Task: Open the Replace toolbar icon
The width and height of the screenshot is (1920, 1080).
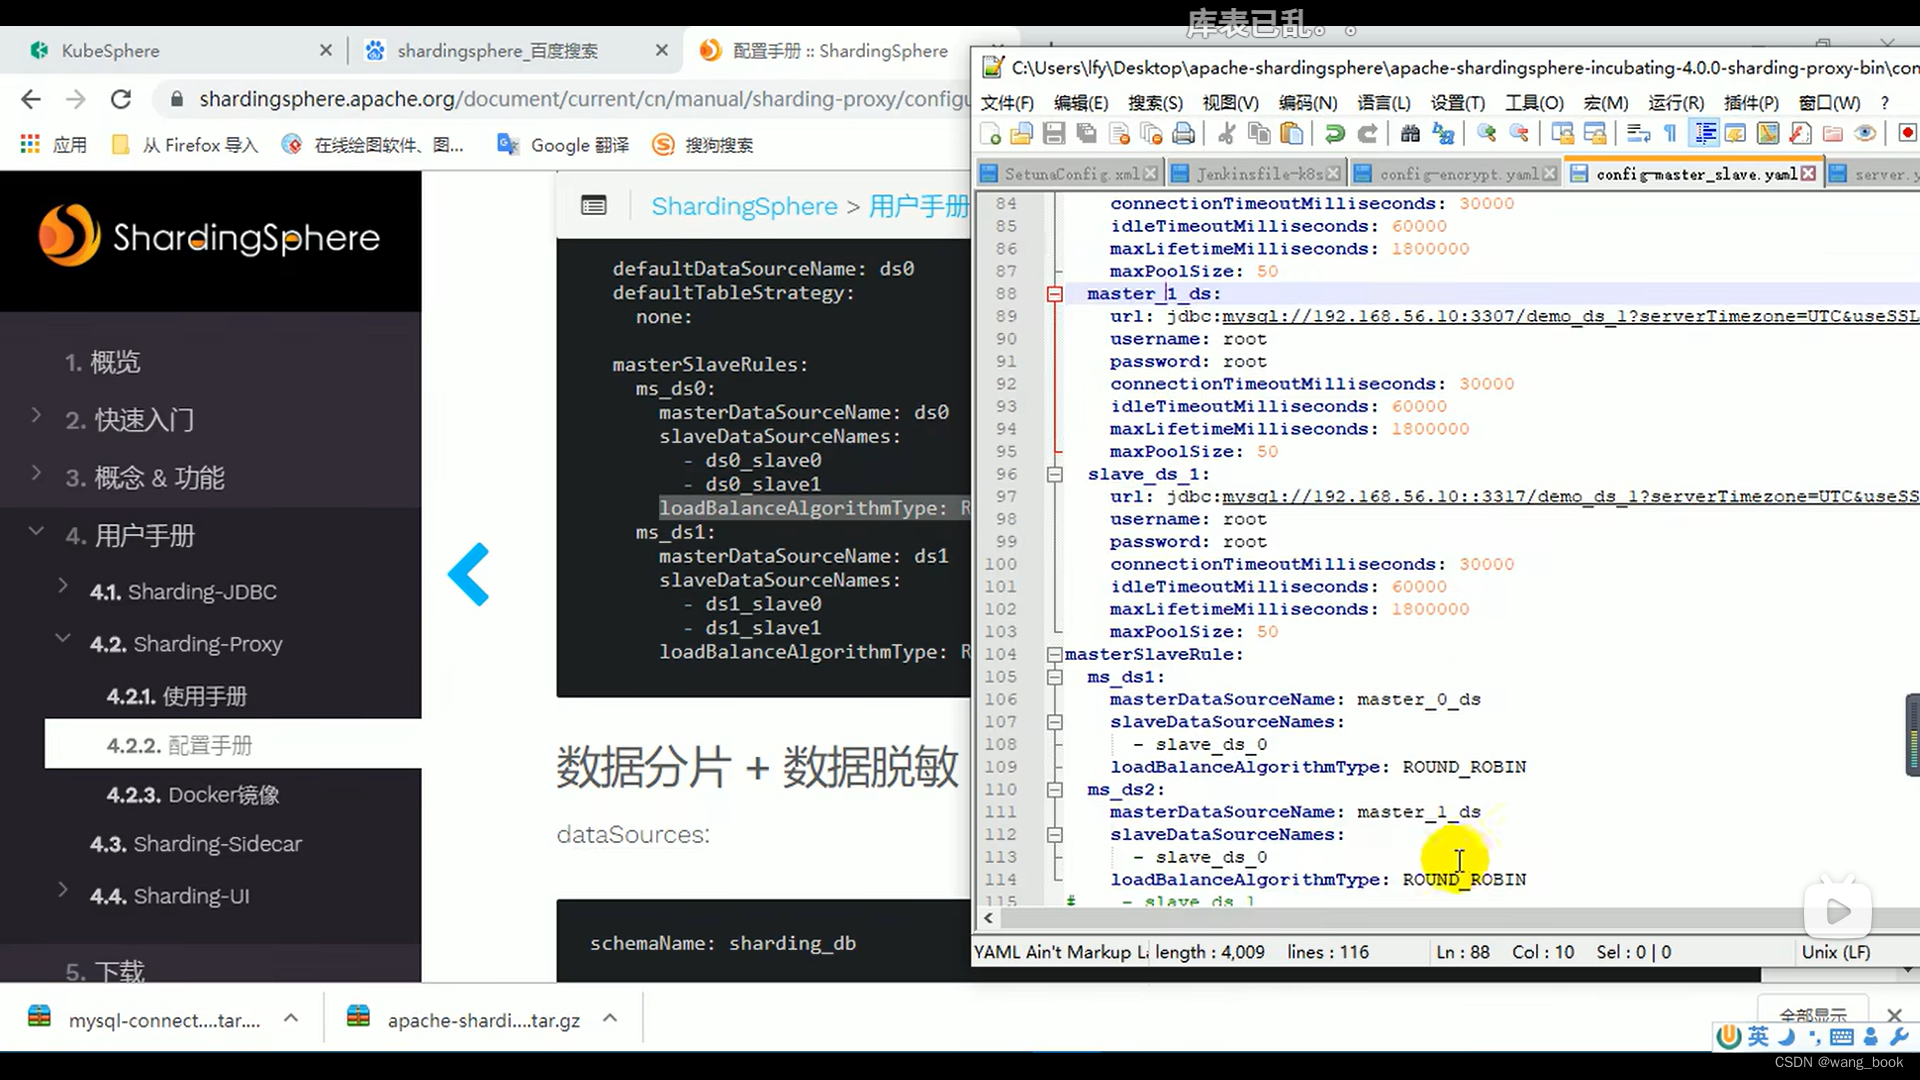Action: [1443, 133]
